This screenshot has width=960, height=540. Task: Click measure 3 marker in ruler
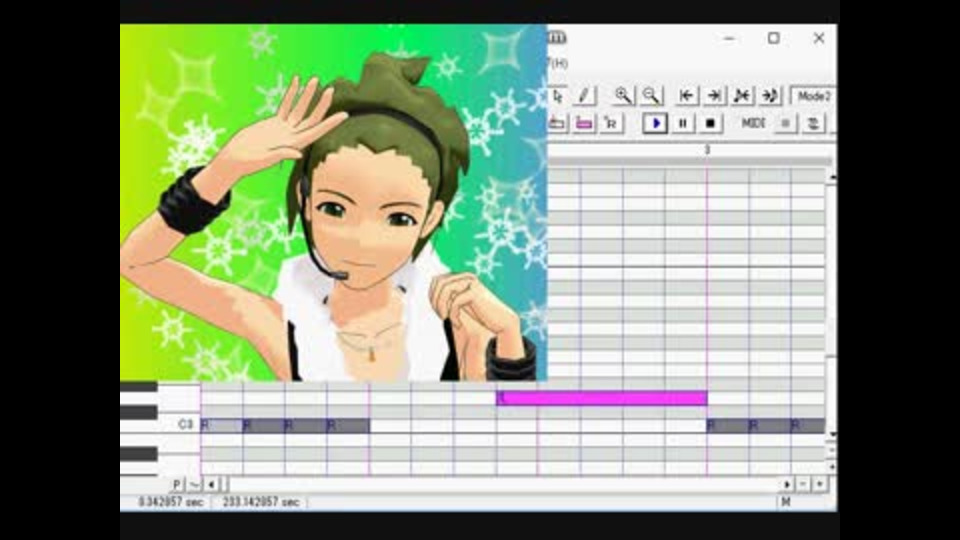(x=707, y=150)
